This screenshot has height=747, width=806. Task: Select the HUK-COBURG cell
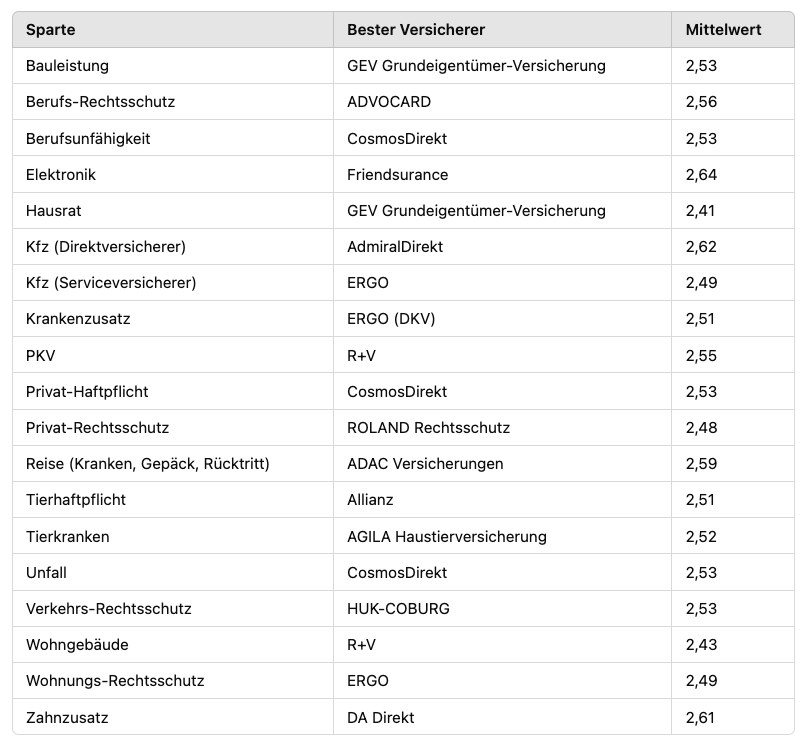(x=398, y=608)
